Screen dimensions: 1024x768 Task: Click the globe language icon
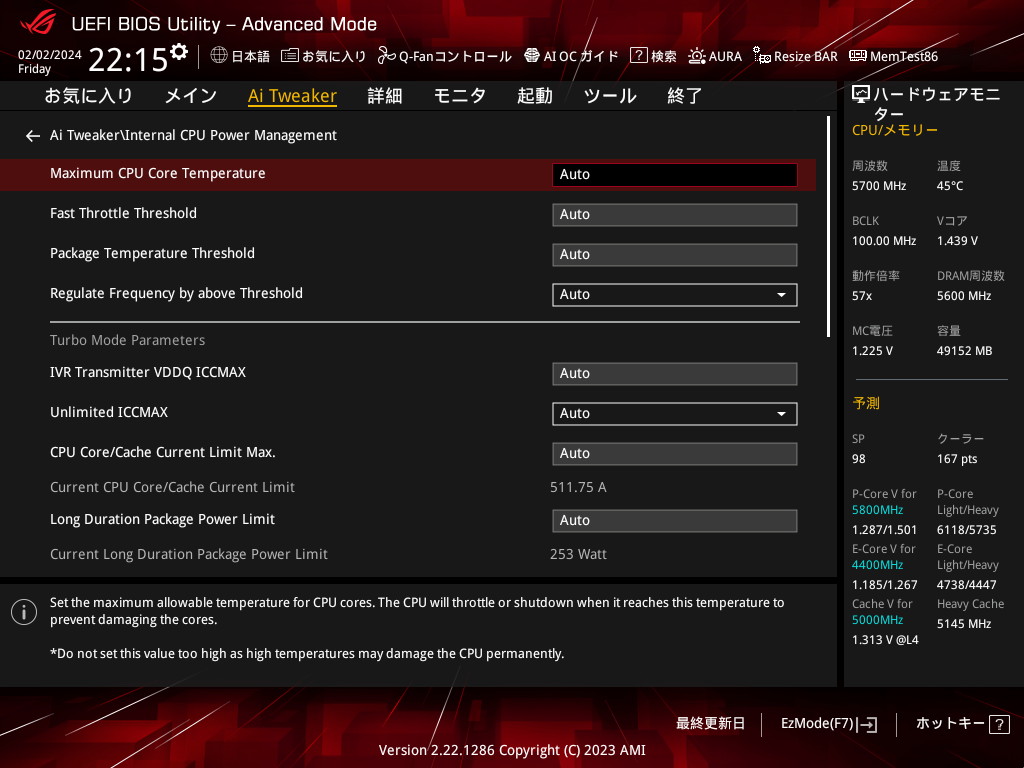[x=219, y=56]
